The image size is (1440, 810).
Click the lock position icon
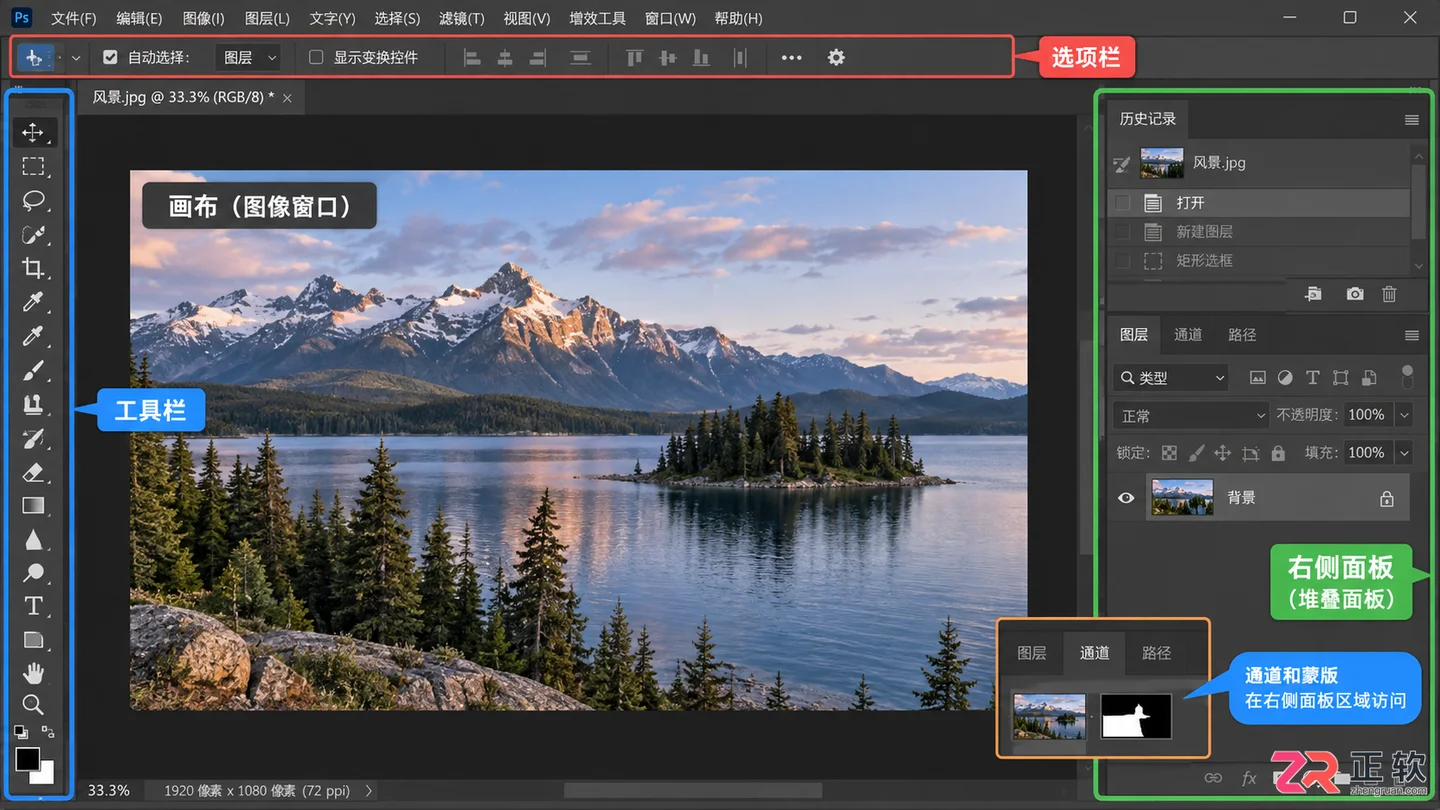point(1222,453)
